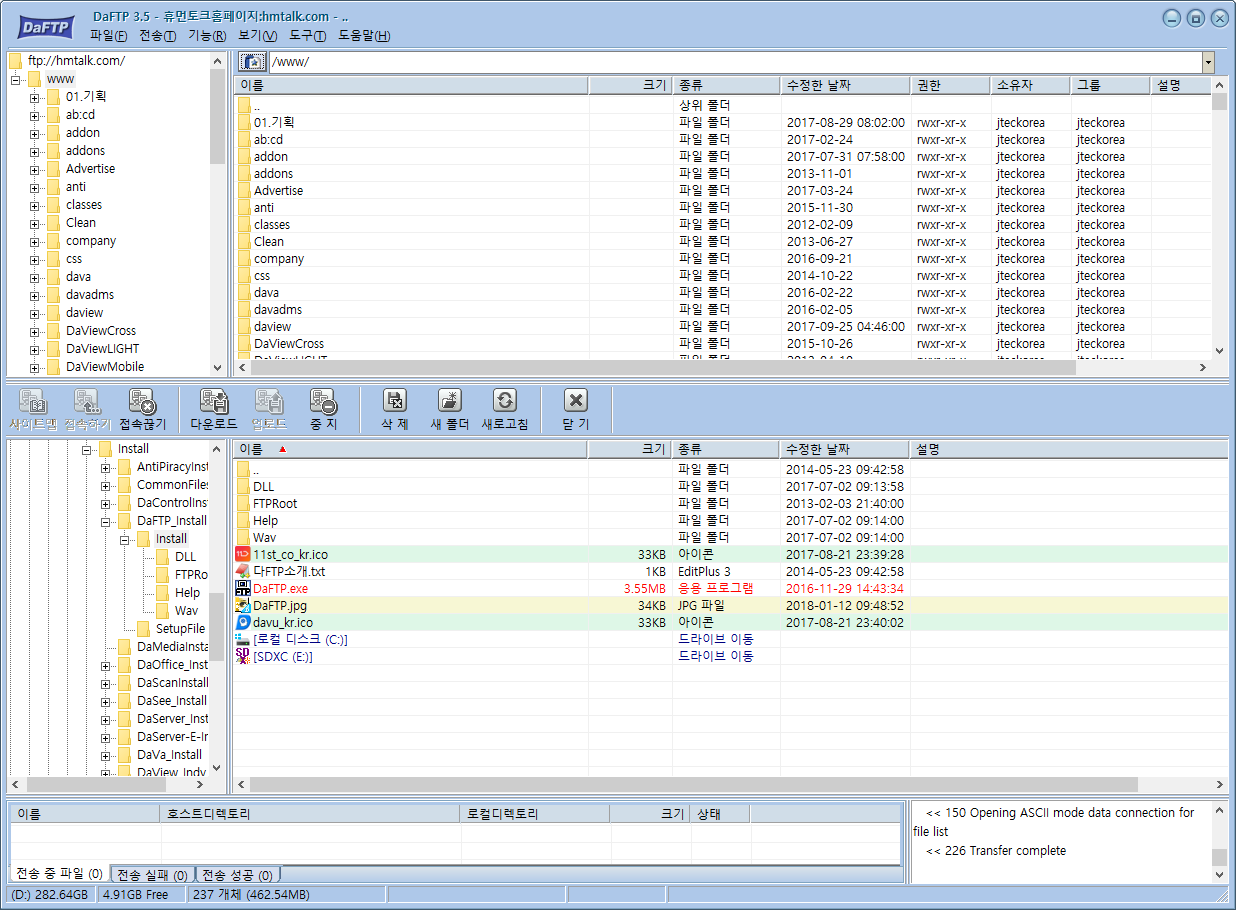Collapse the www node in remote tree
This screenshot has width=1236, height=910.
(x=15, y=79)
